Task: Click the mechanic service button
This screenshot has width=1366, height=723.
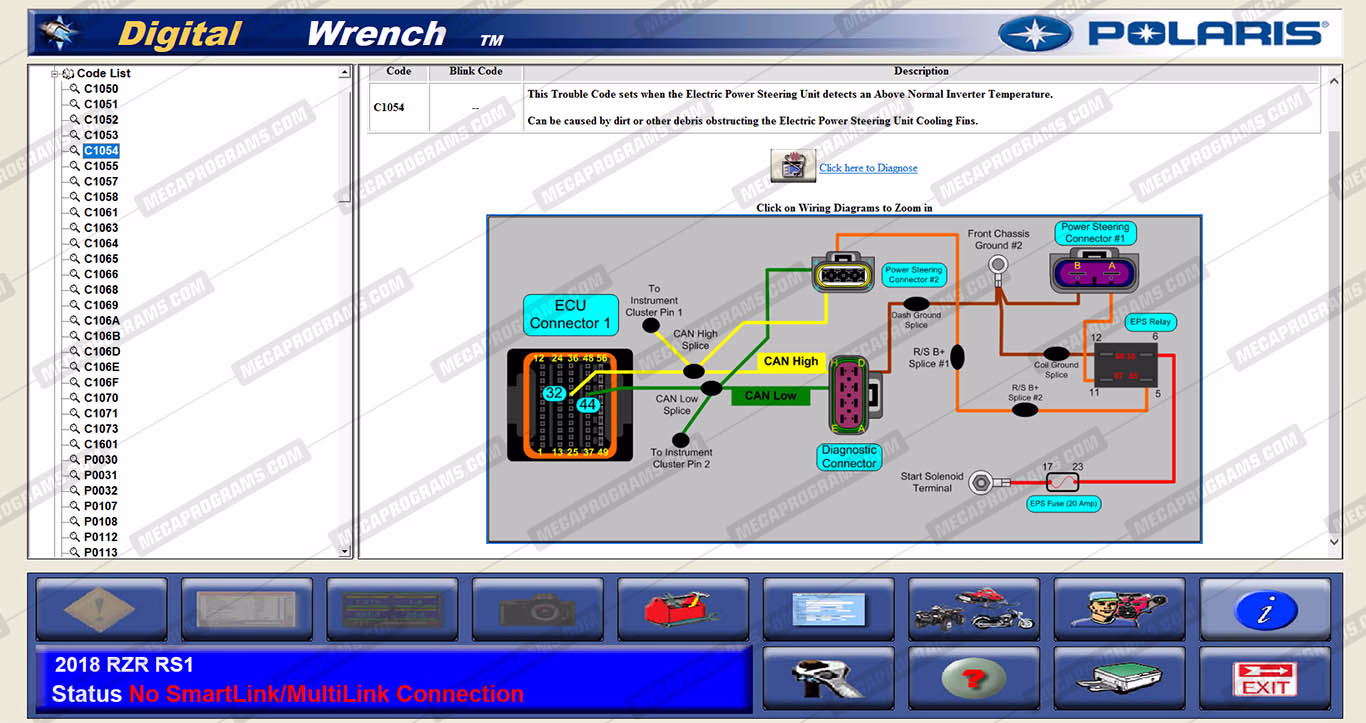Action: (x=1119, y=609)
